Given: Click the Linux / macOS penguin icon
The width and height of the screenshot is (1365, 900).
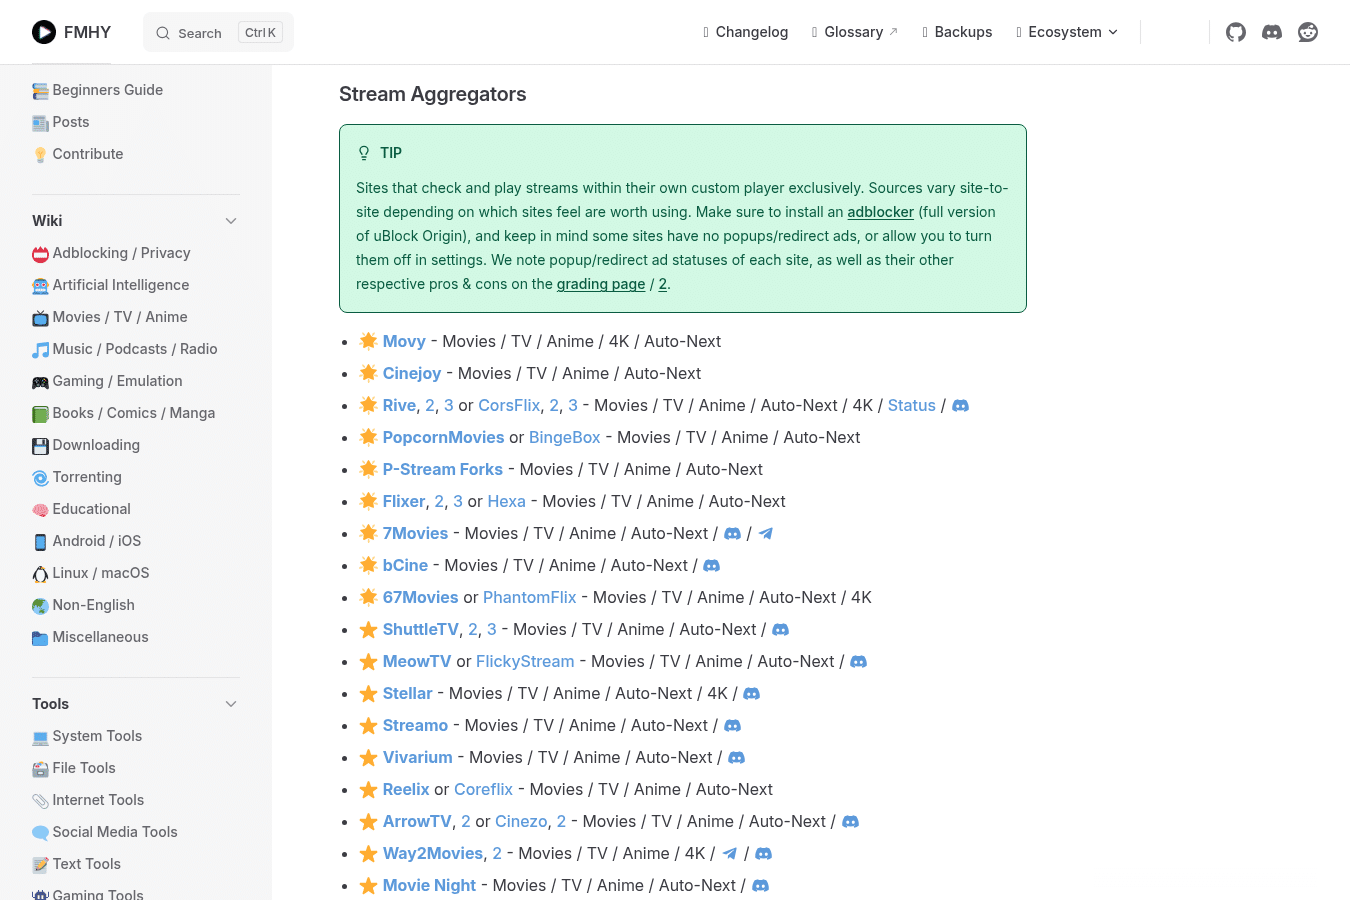Looking at the screenshot, I should (x=40, y=574).
